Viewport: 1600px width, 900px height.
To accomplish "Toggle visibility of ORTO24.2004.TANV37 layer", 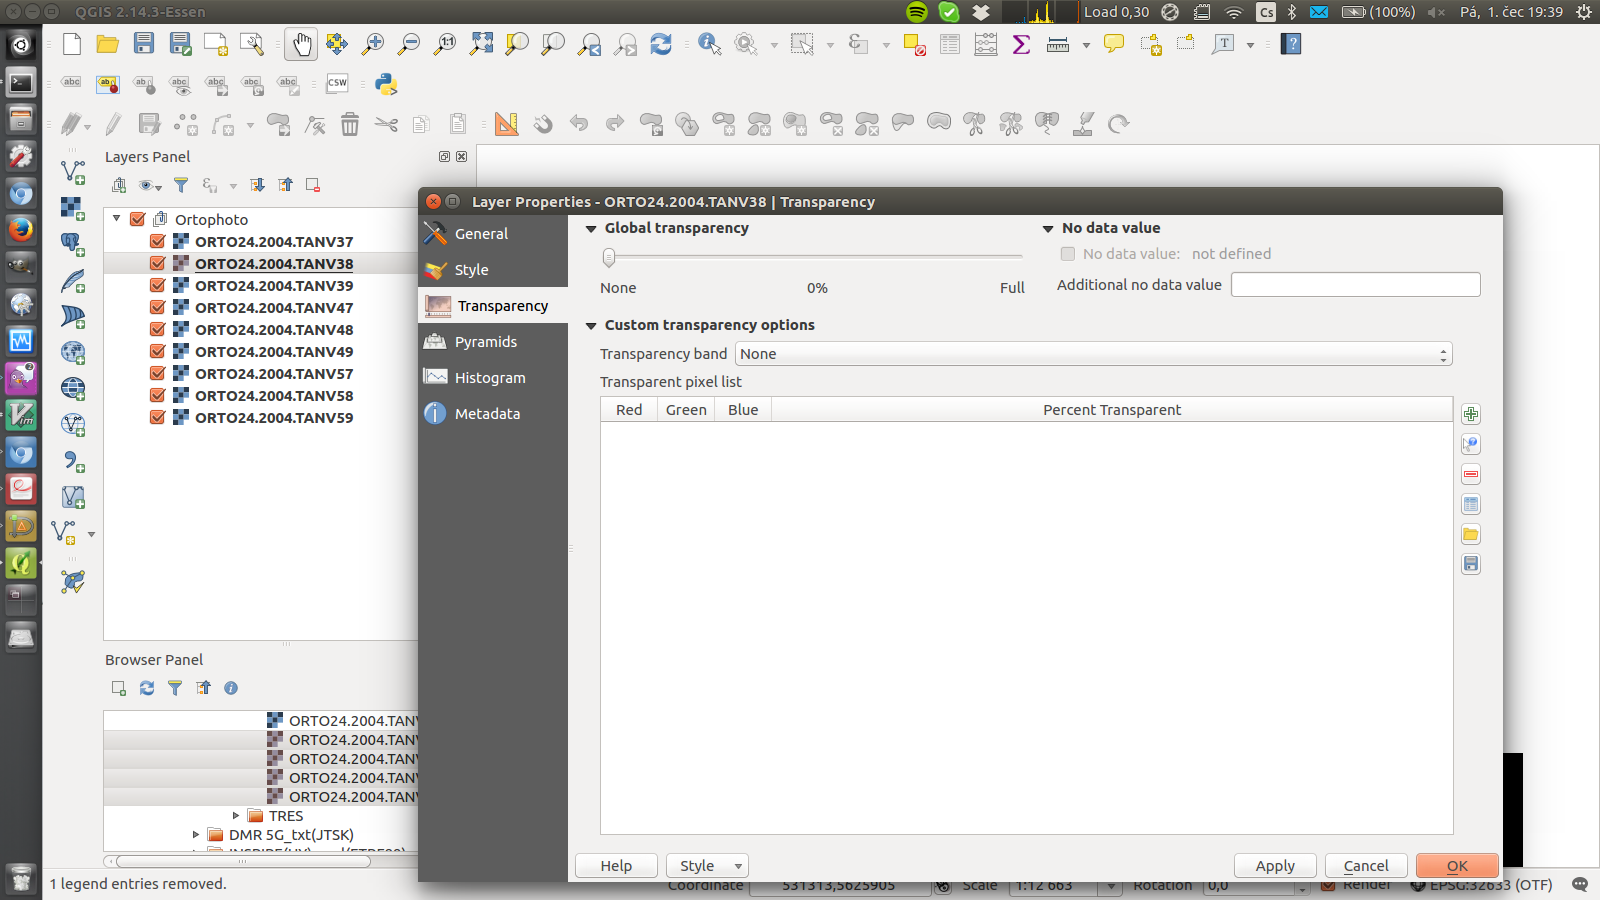I will (x=157, y=241).
